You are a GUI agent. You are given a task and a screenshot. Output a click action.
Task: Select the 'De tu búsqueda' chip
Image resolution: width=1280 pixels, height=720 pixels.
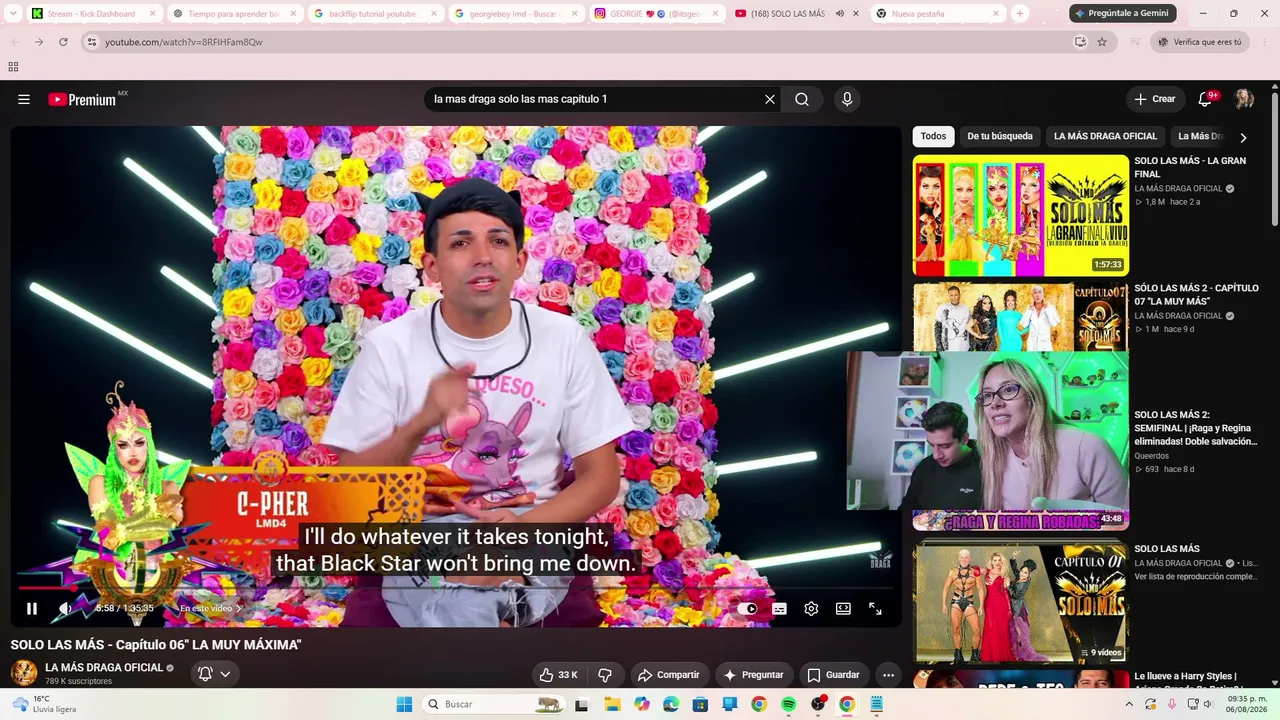tap(1000, 136)
